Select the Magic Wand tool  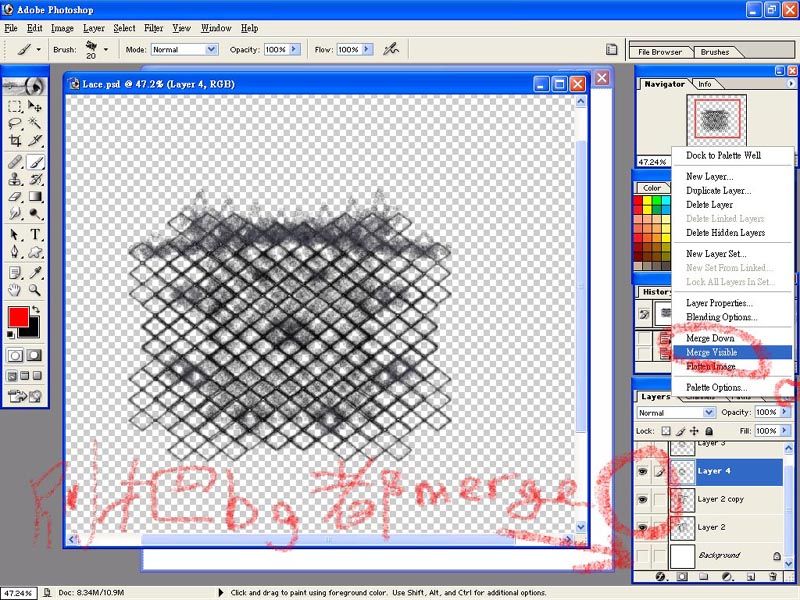(35, 123)
